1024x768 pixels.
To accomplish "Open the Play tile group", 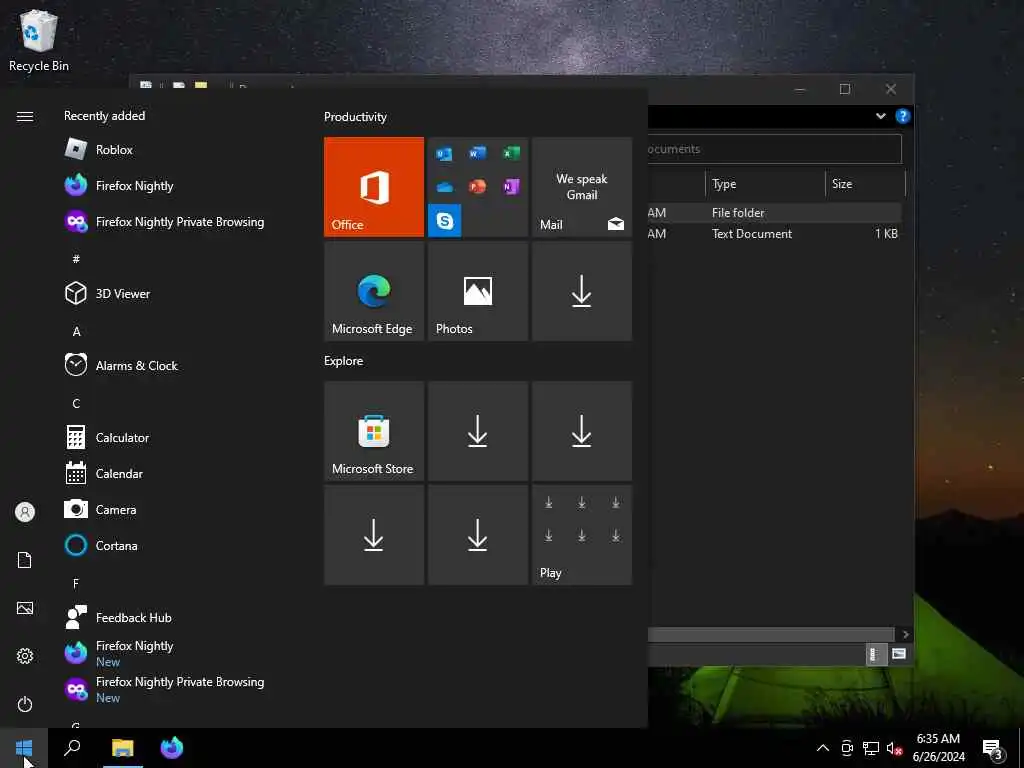I will (582, 535).
